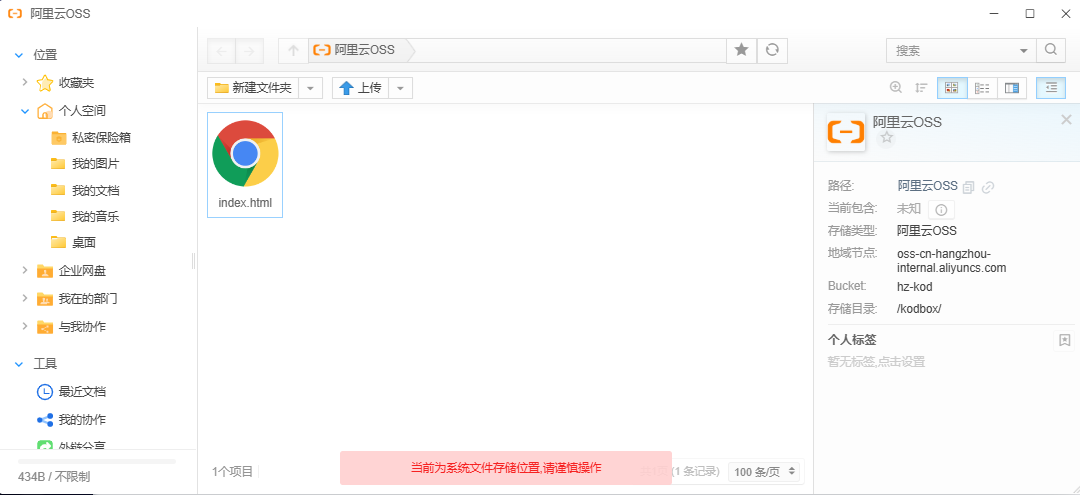Collapse the 位置 section
The height and width of the screenshot is (495, 1080).
pos(19,55)
